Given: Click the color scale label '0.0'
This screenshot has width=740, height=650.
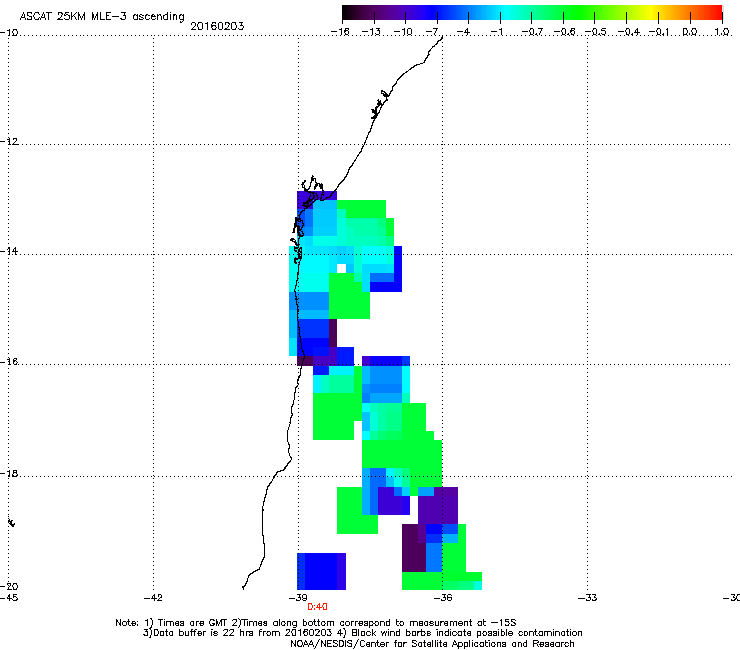Looking at the screenshot, I should [690, 32].
